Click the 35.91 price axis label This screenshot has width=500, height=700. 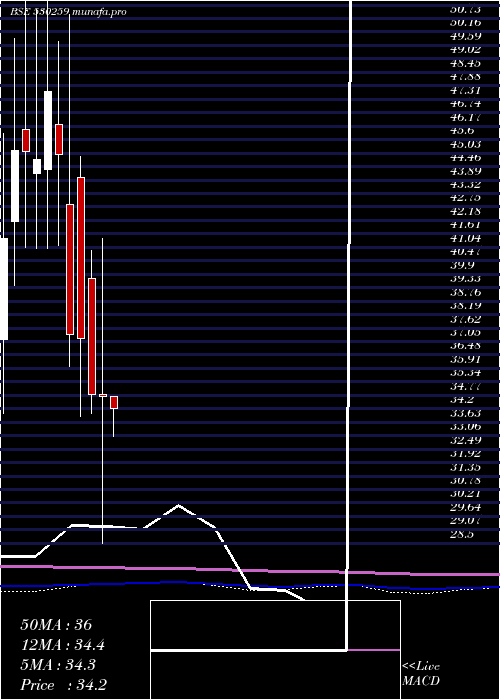pyautogui.click(x=465, y=359)
